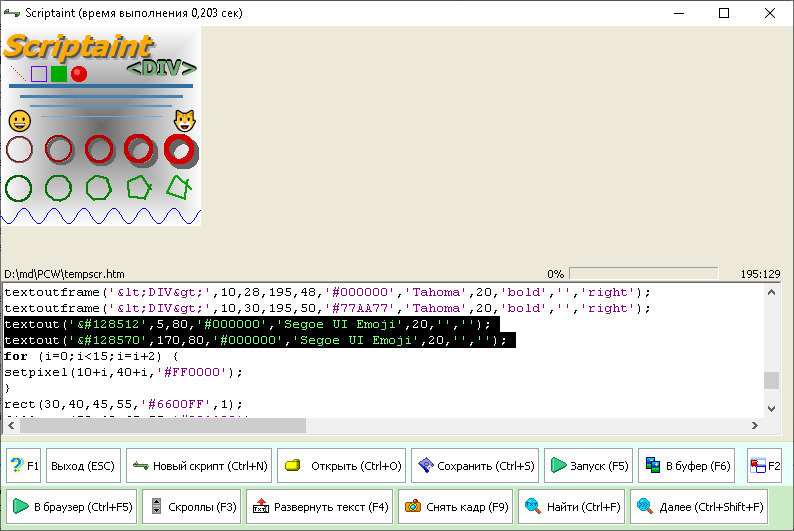Find next match with Далее button
Viewport: 794px width, 531px height.
pos(699,507)
